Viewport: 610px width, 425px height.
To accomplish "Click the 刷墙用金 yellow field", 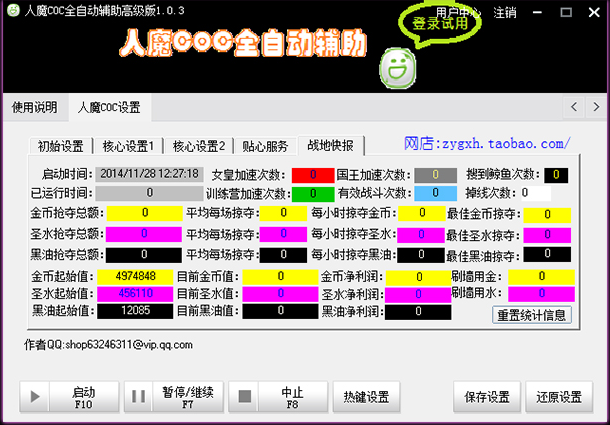I will click(542, 277).
